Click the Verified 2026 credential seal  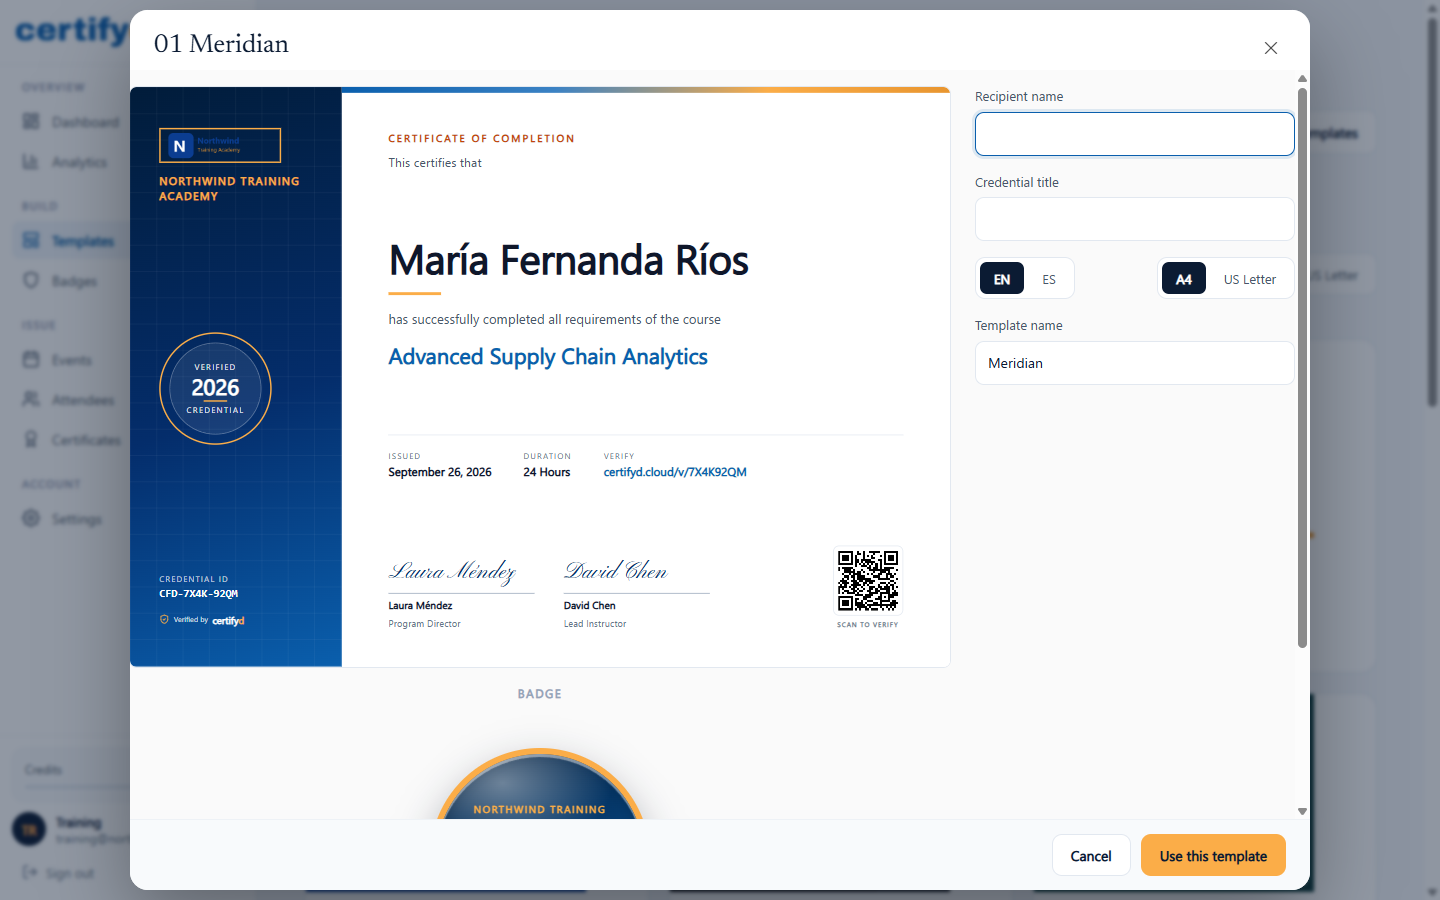pyautogui.click(x=215, y=388)
